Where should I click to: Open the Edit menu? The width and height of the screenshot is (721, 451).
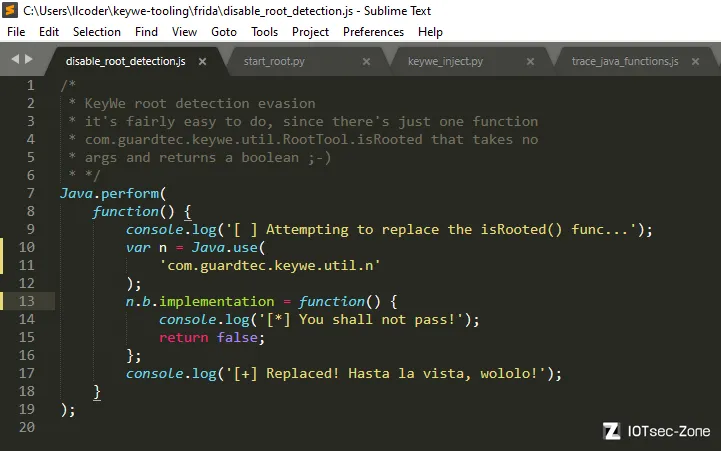[49, 32]
